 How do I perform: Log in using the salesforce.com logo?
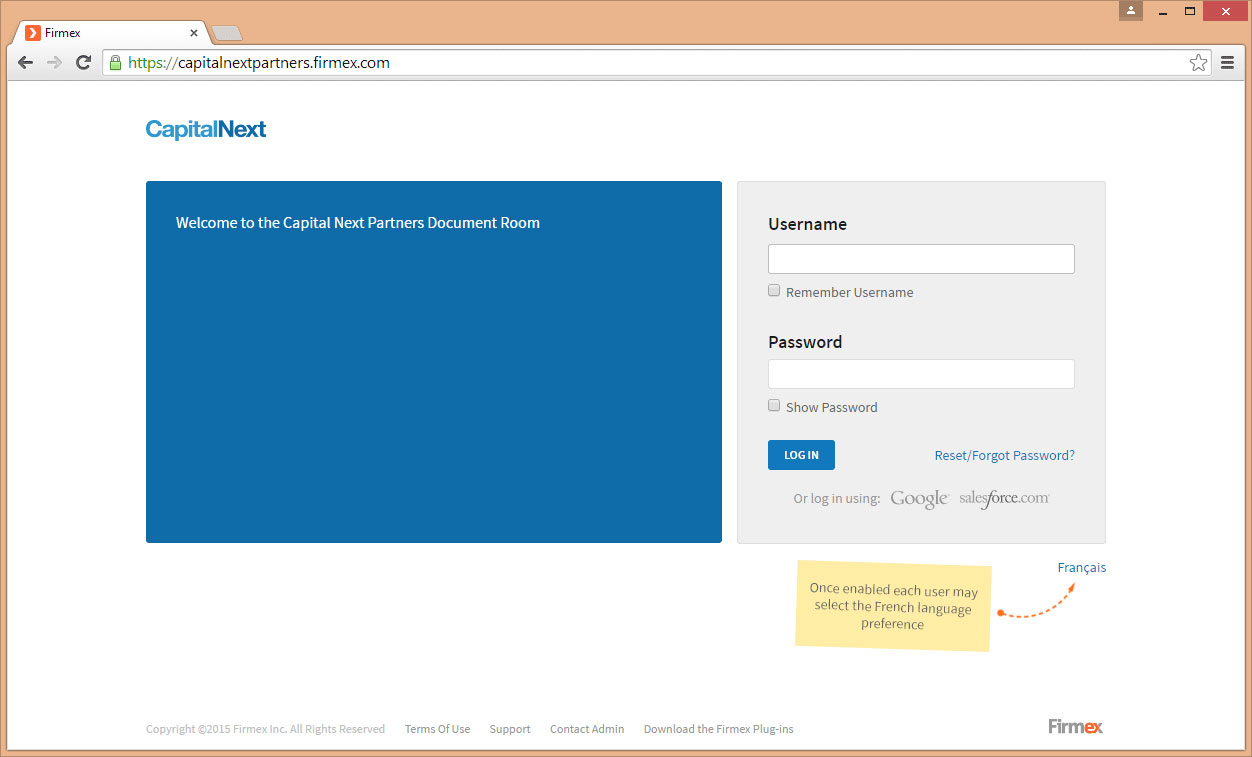(1004, 498)
